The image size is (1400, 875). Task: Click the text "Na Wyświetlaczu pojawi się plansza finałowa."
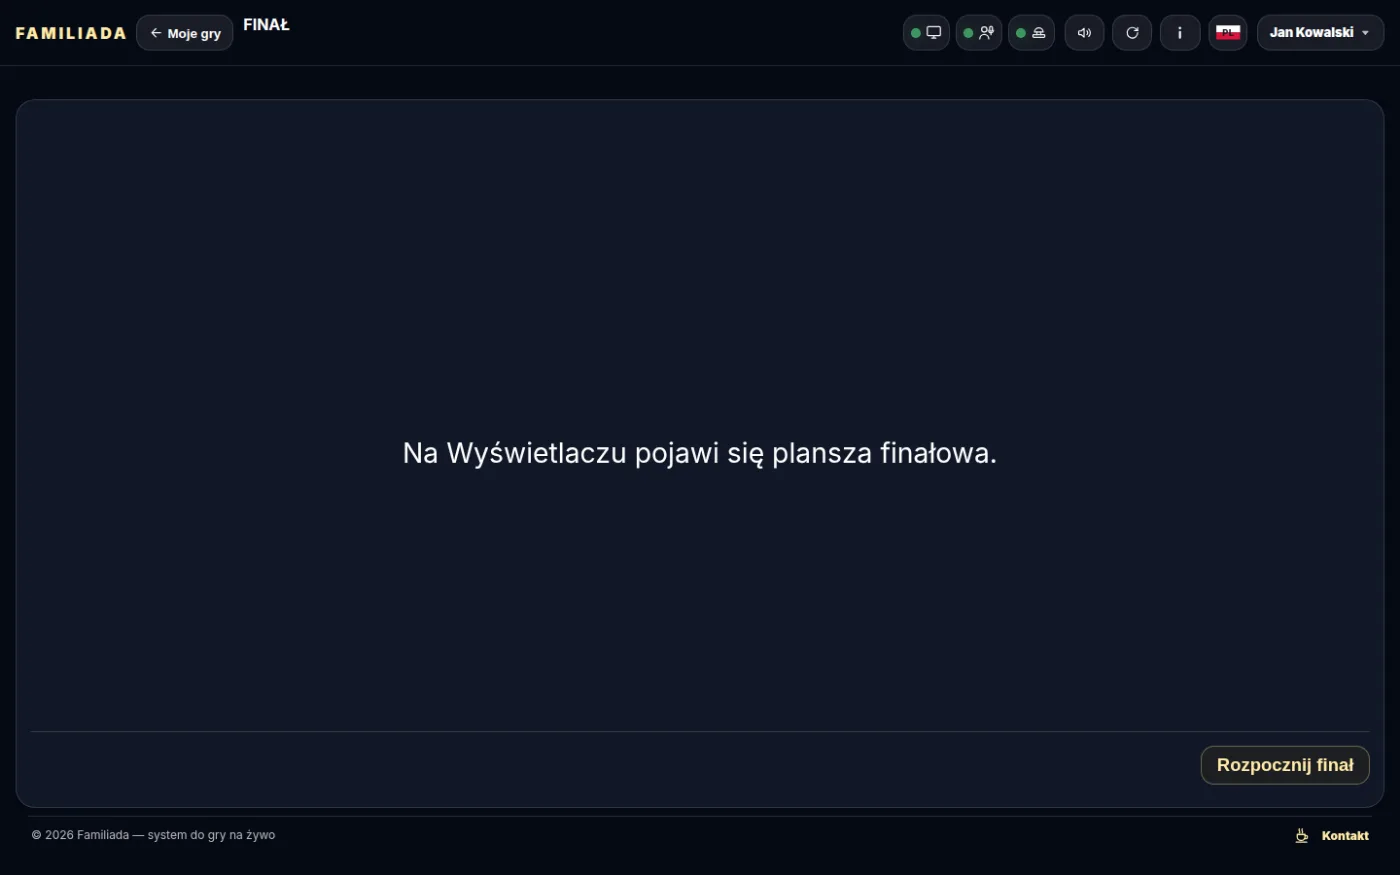[x=700, y=453]
